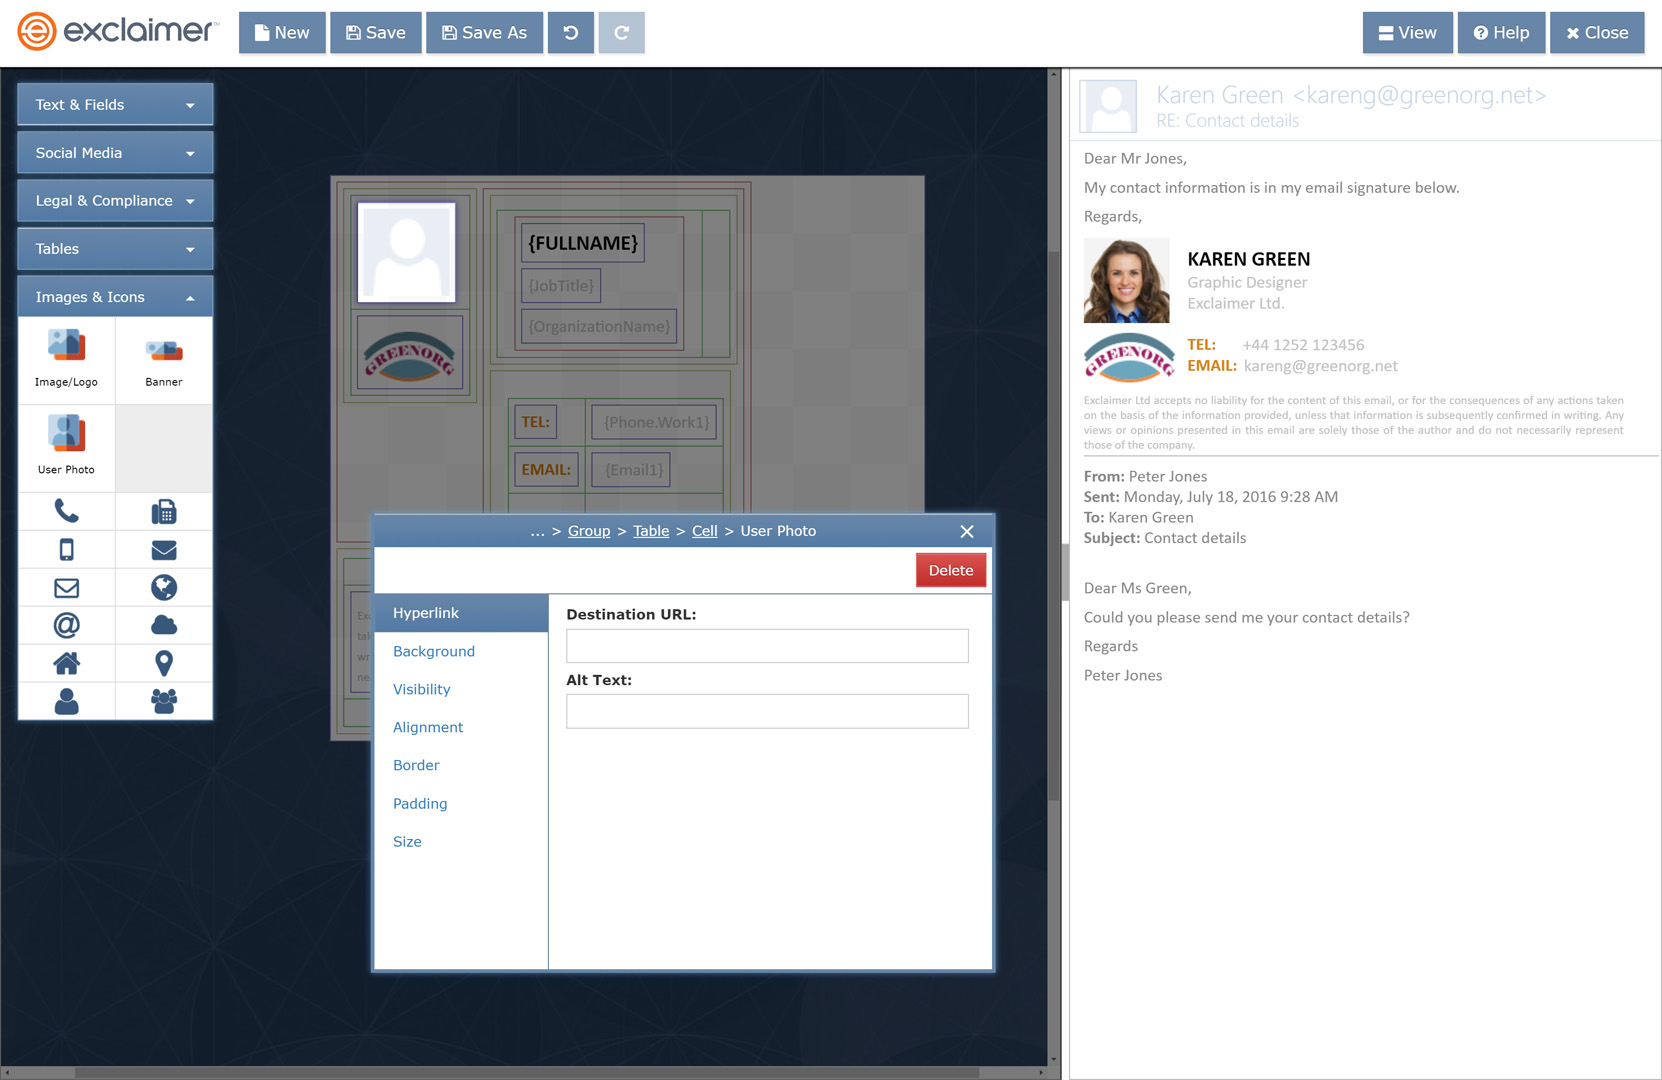1662x1080 pixels.
Task: Select the cloud icon
Action: pos(164,625)
